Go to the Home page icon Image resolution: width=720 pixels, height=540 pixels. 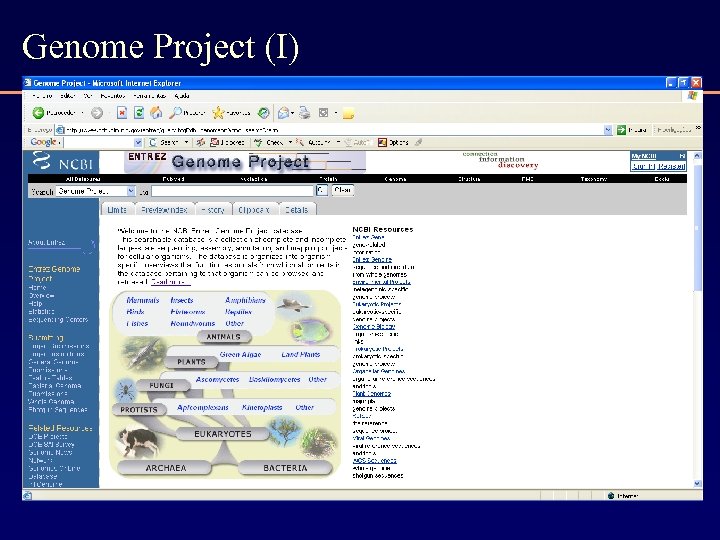coord(156,112)
